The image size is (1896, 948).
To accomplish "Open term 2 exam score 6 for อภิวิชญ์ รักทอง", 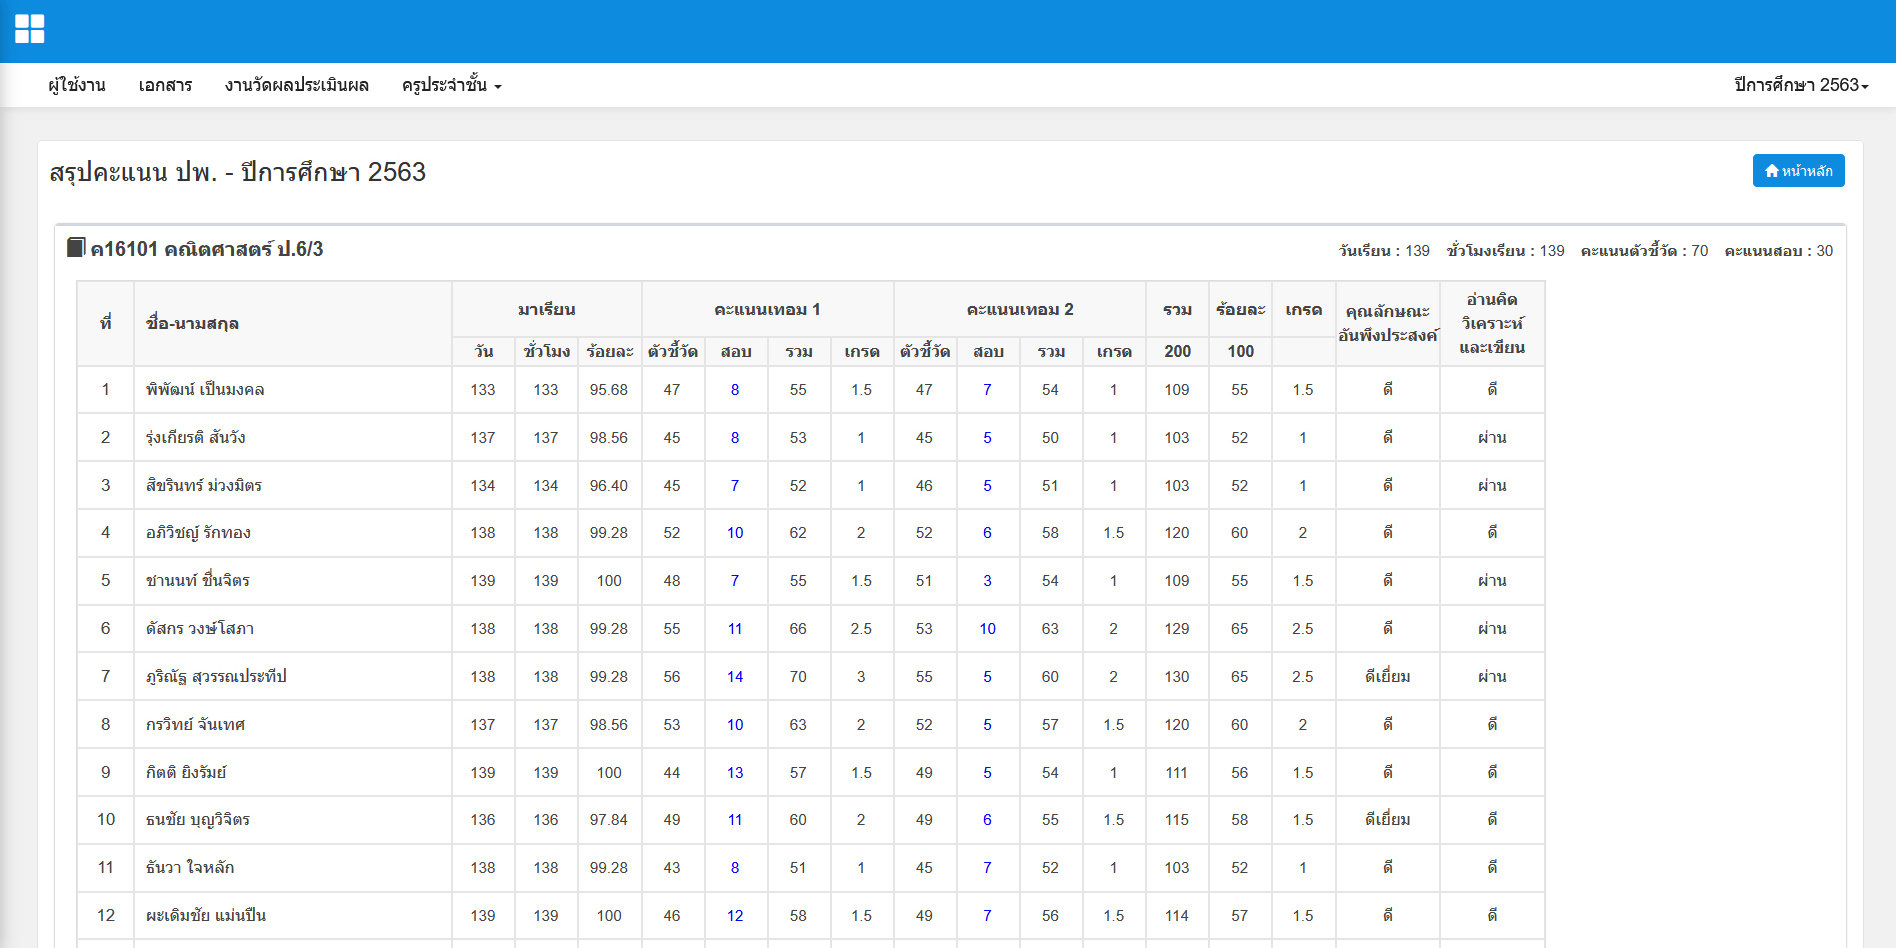I will tap(987, 533).
